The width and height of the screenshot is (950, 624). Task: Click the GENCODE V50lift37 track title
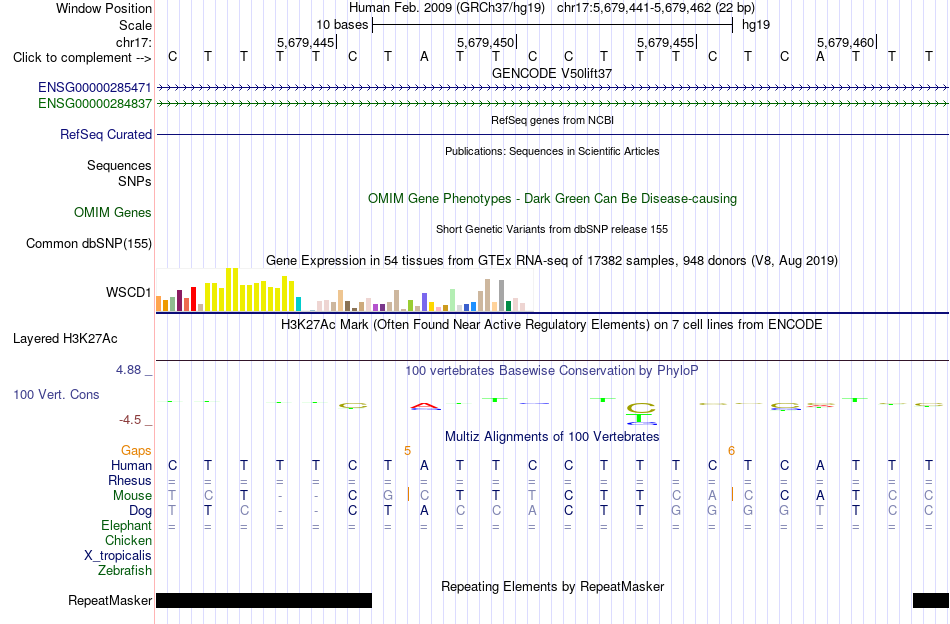[552, 73]
